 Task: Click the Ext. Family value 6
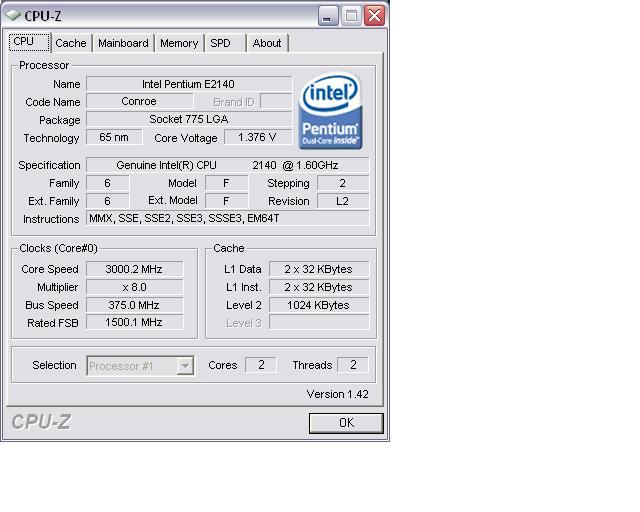[x=107, y=201]
